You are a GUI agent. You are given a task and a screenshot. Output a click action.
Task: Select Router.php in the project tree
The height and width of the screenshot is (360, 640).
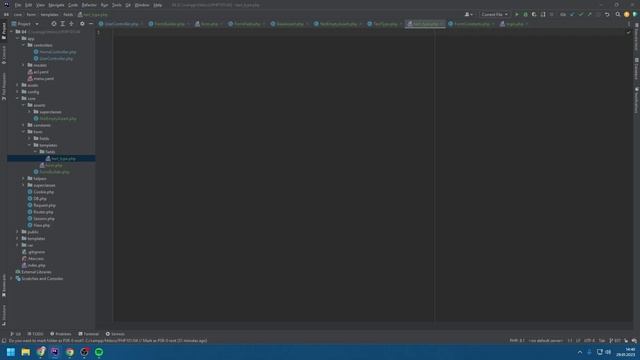coord(43,212)
